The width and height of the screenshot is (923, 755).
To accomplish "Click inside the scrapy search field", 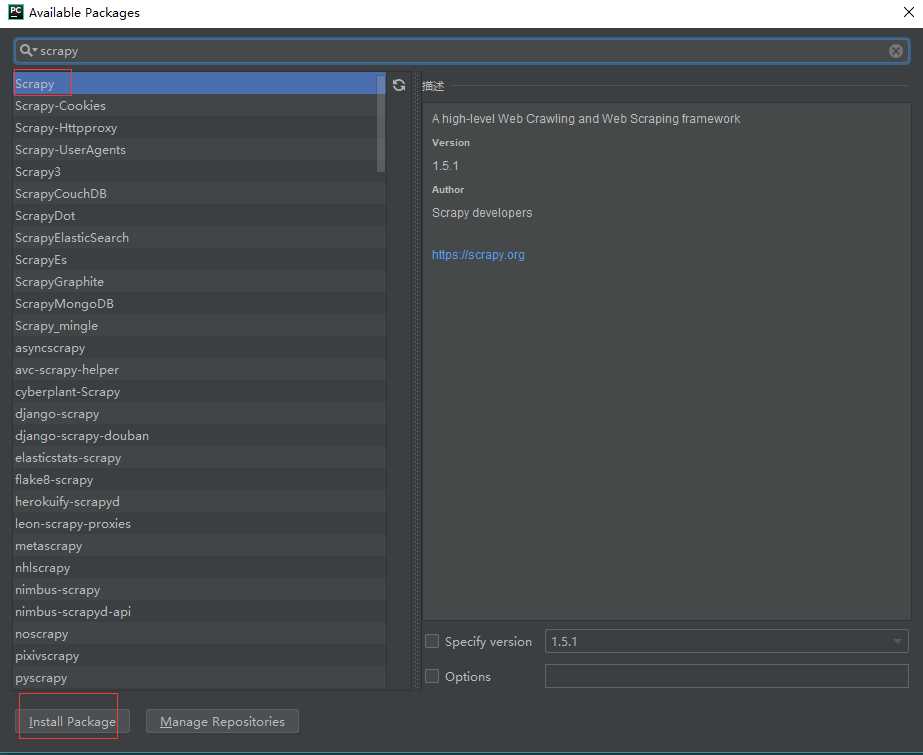I will [x=462, y=51].
